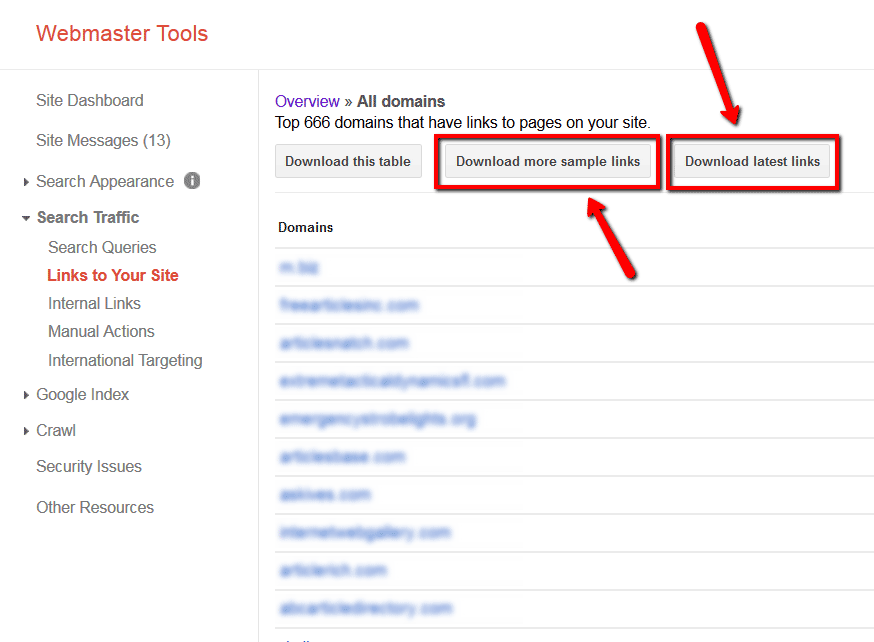Check Security Issues
Viewport: 874px width, 642px height.
pos(89,466)
